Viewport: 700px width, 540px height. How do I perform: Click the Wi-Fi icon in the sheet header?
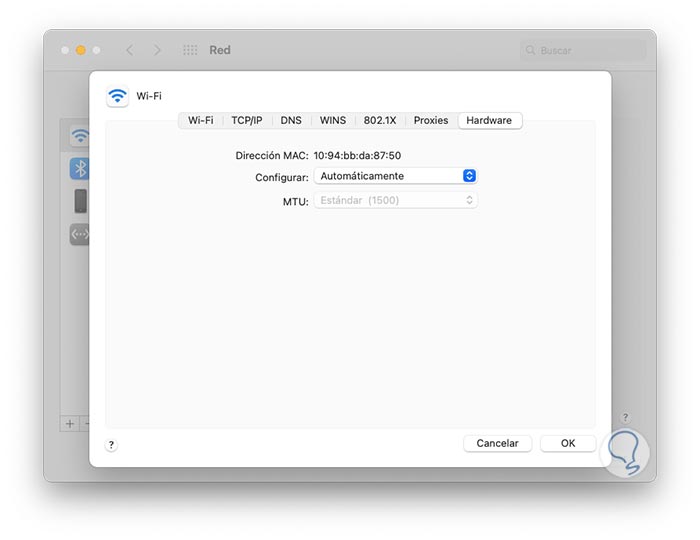[117, 96]
